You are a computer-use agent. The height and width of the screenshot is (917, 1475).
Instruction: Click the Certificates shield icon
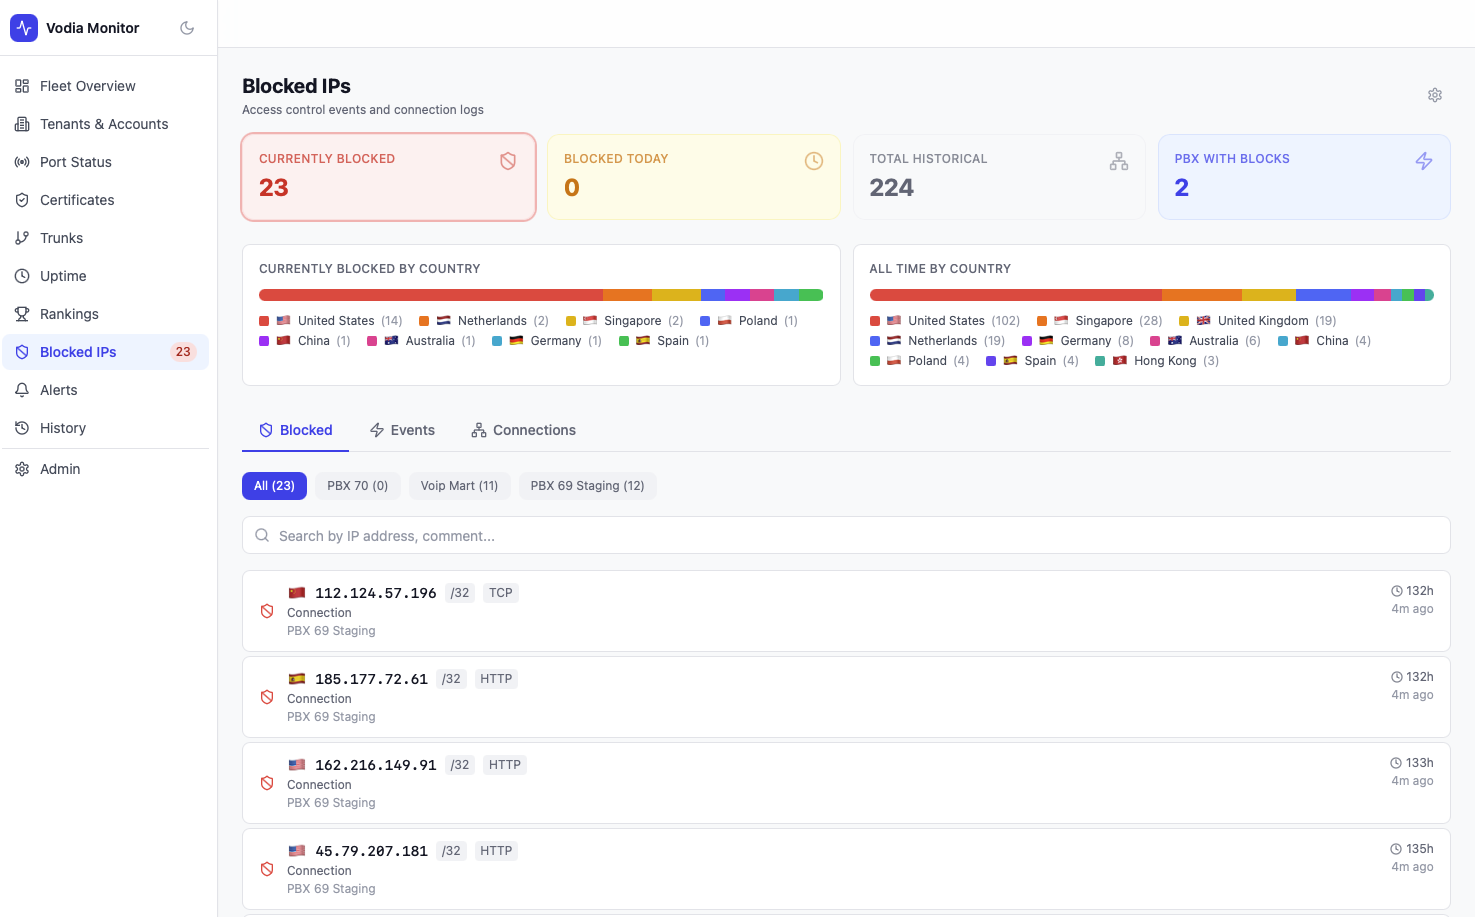coord(22,200)
